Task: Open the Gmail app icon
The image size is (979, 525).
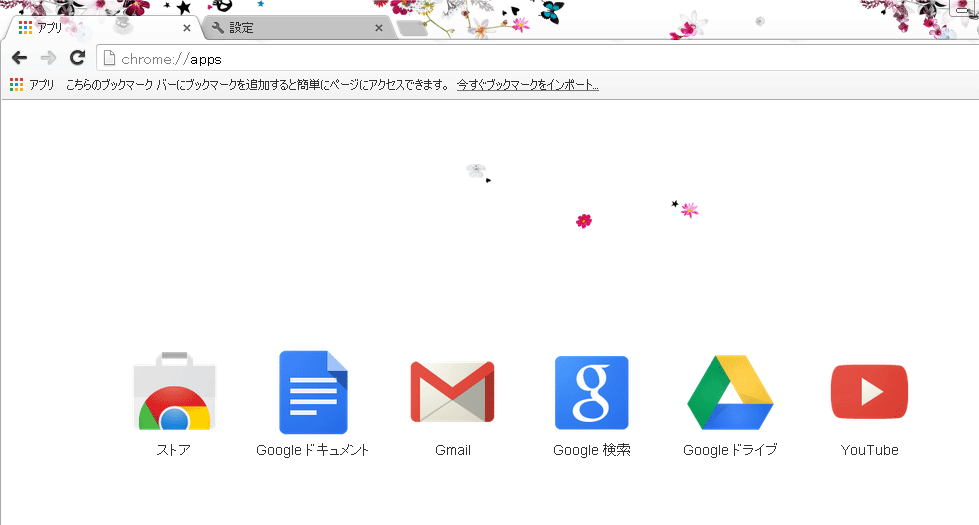Action: click(452, 391)
